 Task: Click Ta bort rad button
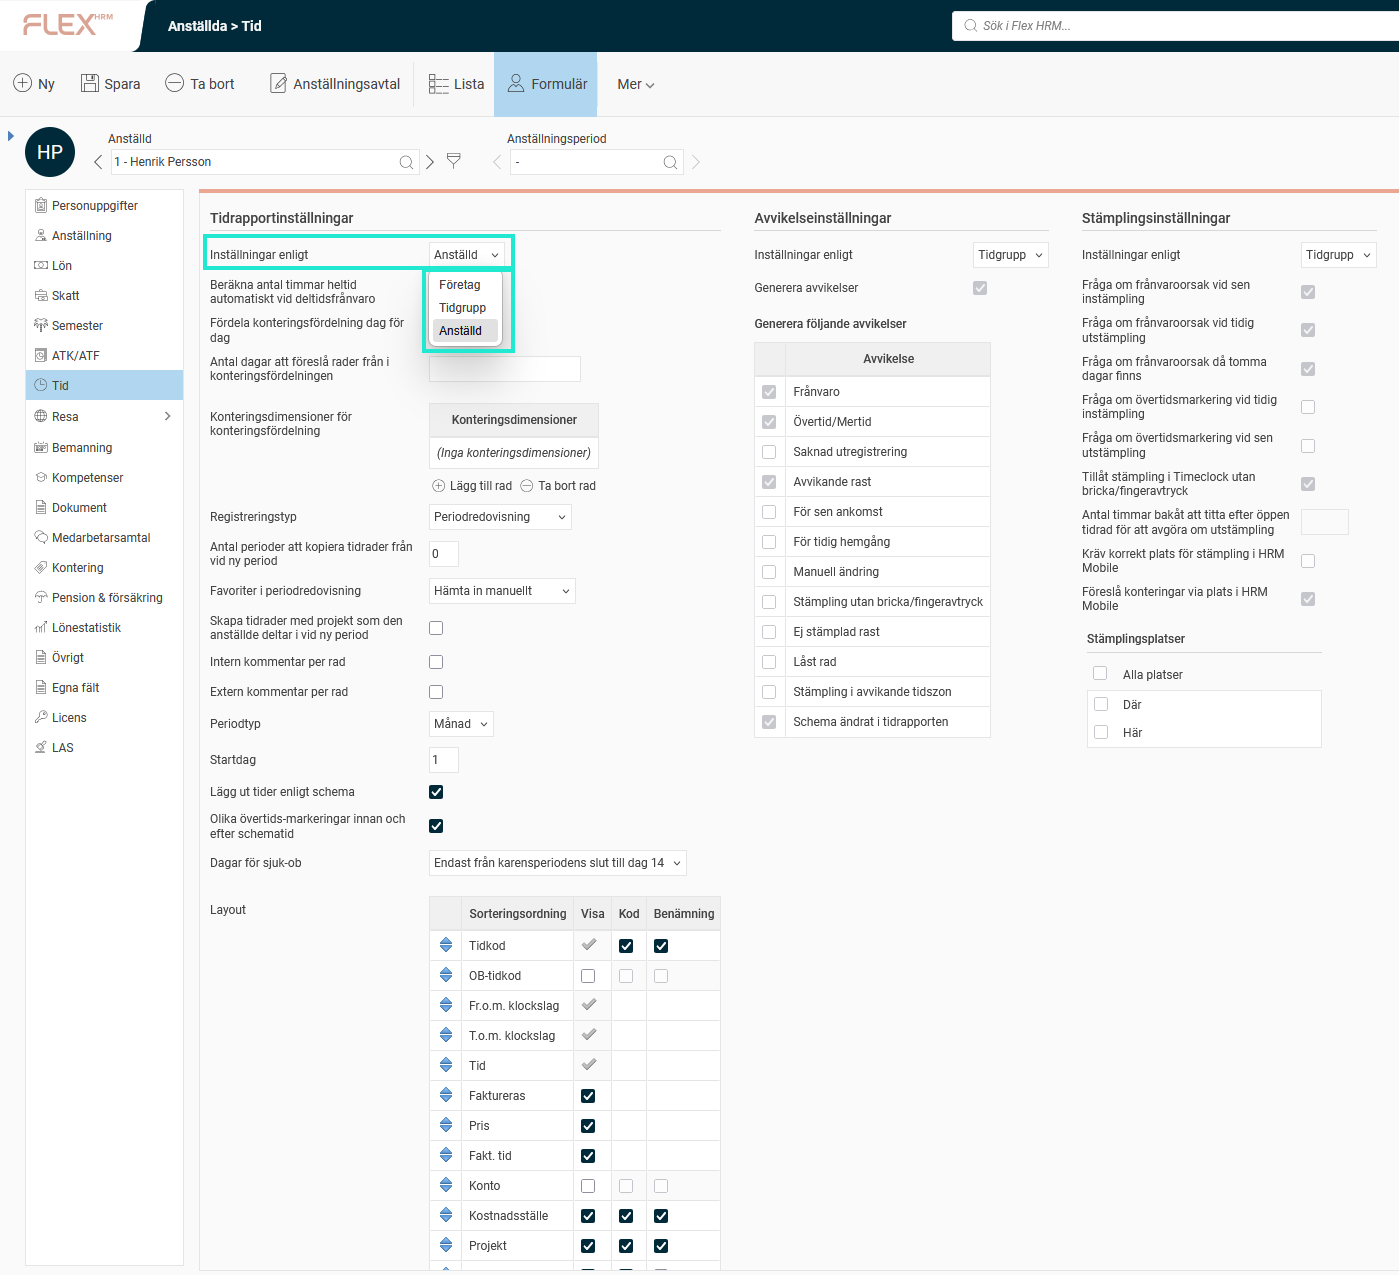[x=558, y=486]
